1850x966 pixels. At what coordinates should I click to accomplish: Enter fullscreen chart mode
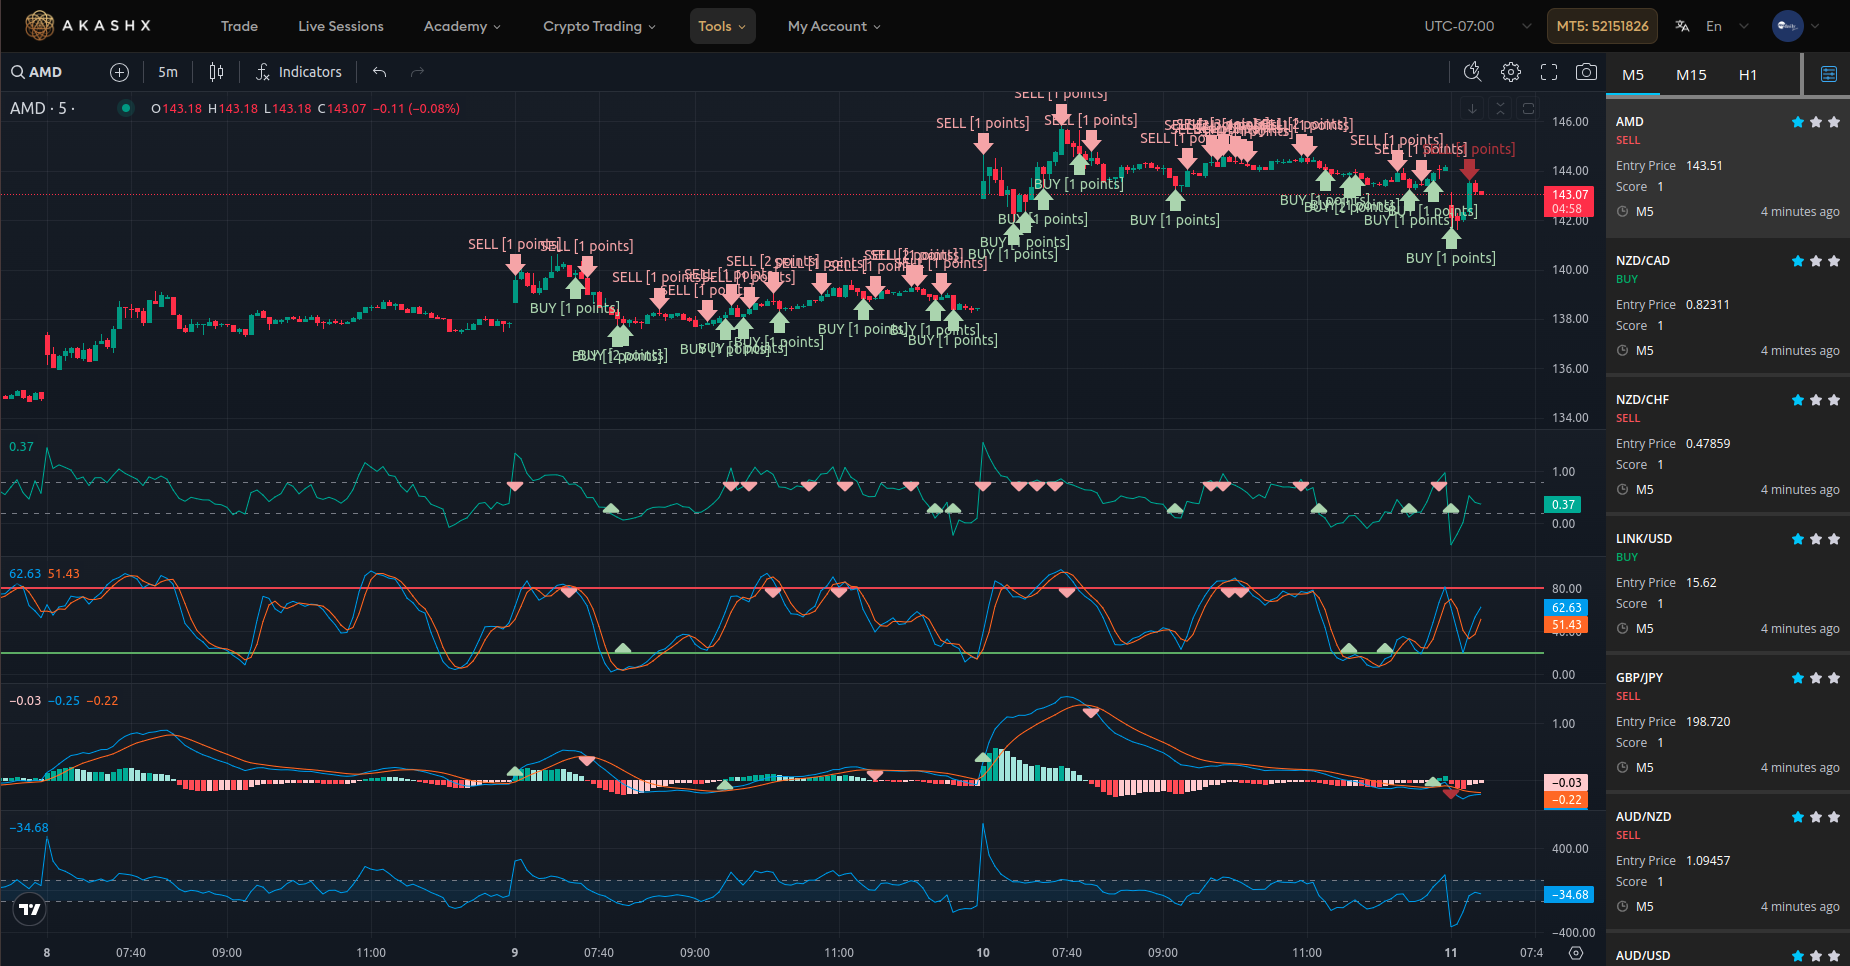(1549, 72)
